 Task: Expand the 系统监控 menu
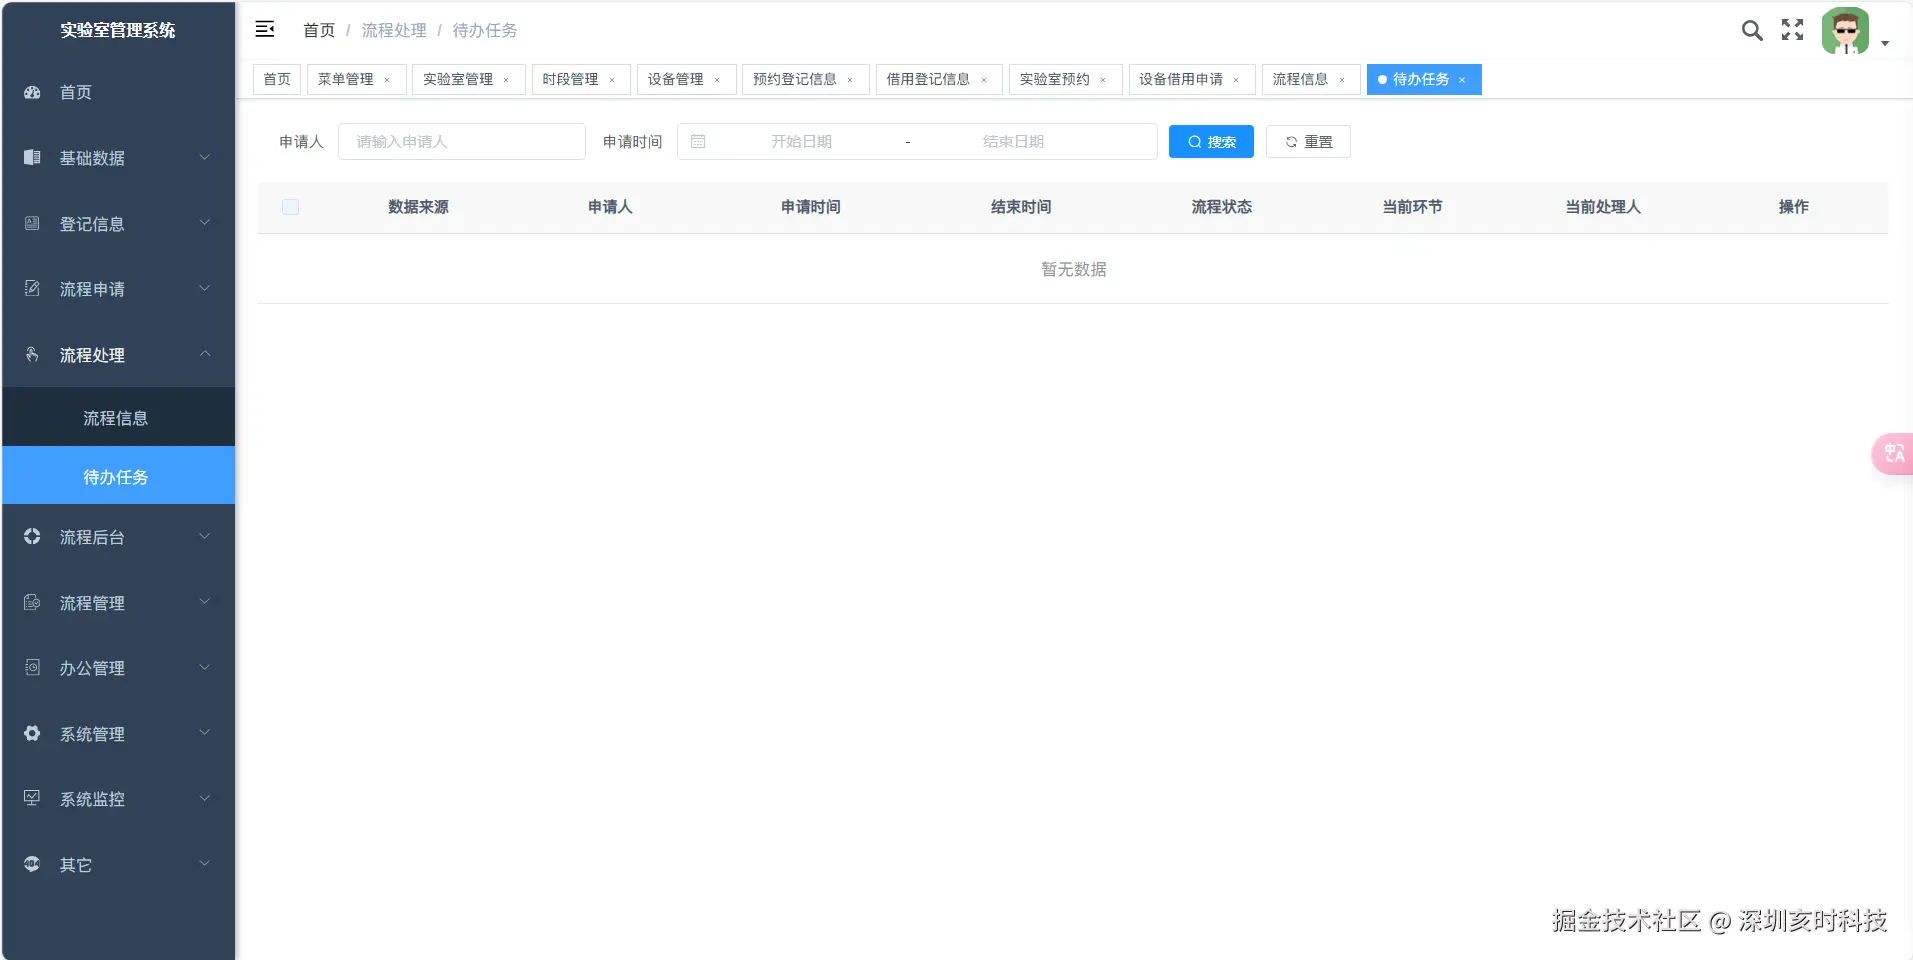[205, 798]
